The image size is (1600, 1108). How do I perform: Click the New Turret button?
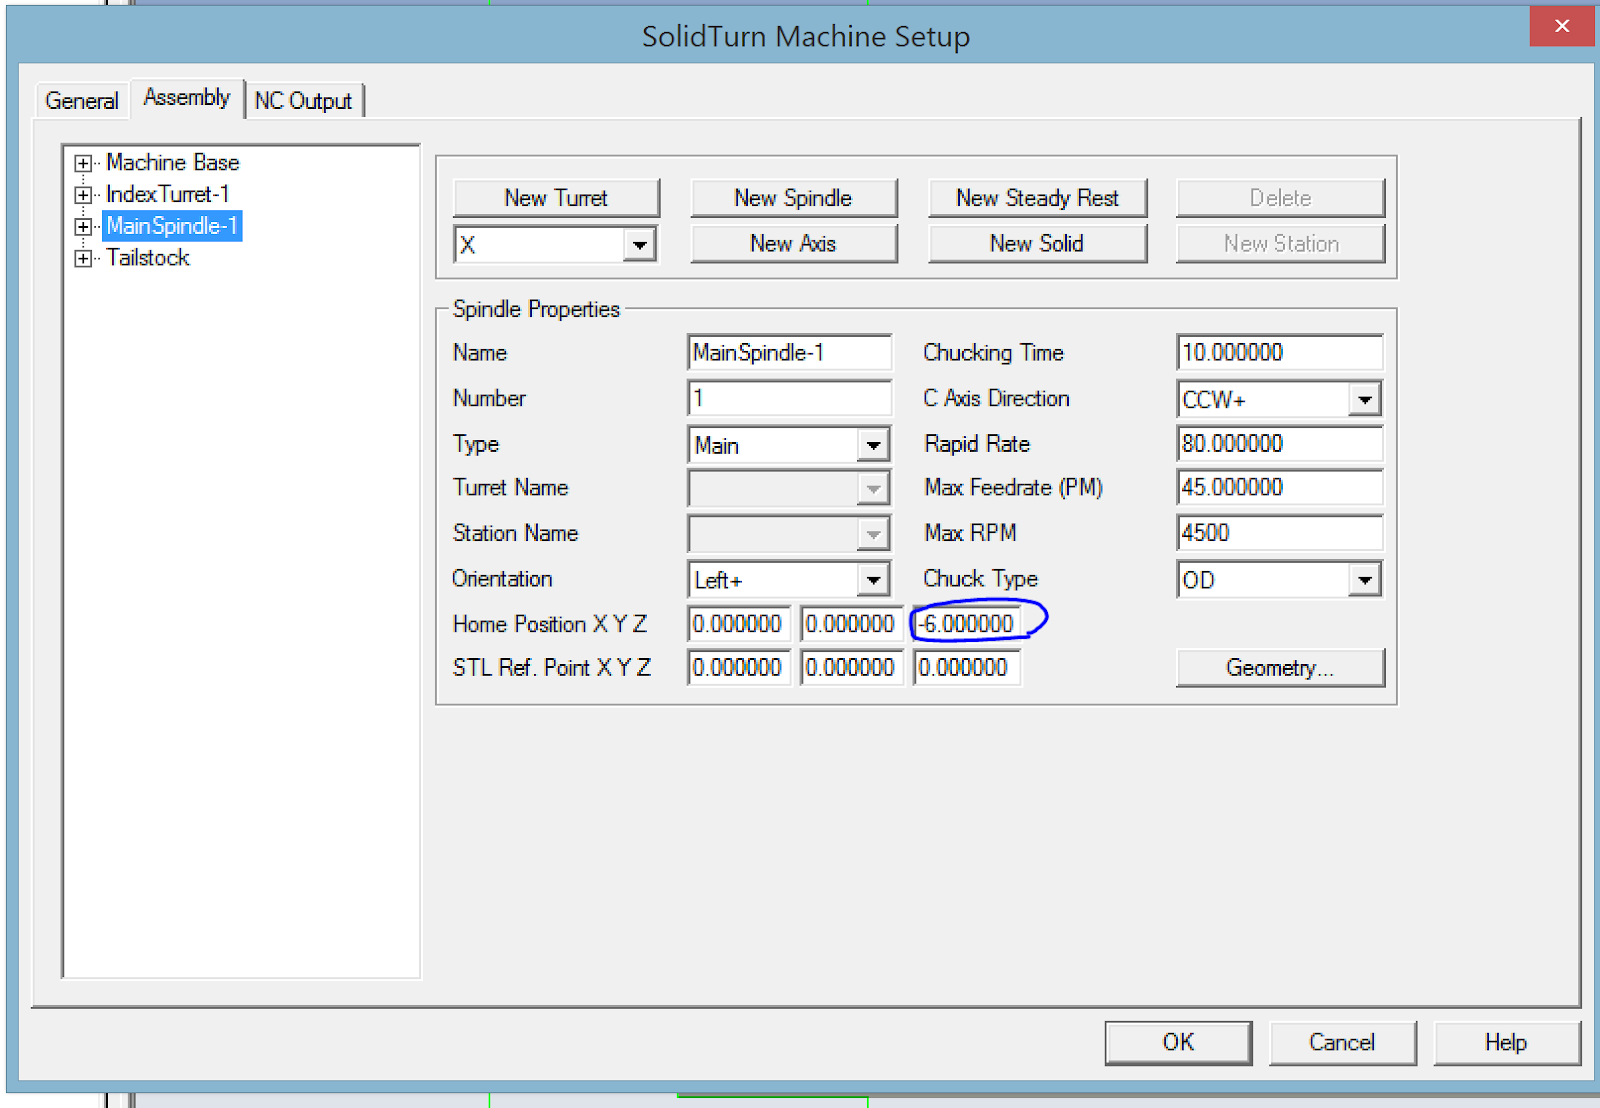pos(556,198)
